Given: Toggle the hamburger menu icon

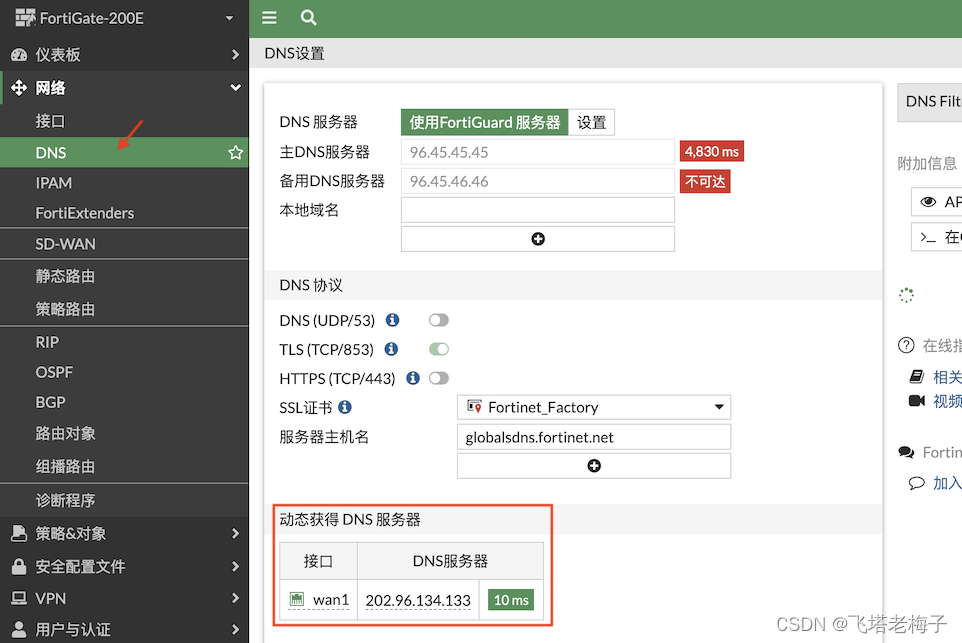Looking at the screenshot, I should pyautogui.click(x=269, y=18).
